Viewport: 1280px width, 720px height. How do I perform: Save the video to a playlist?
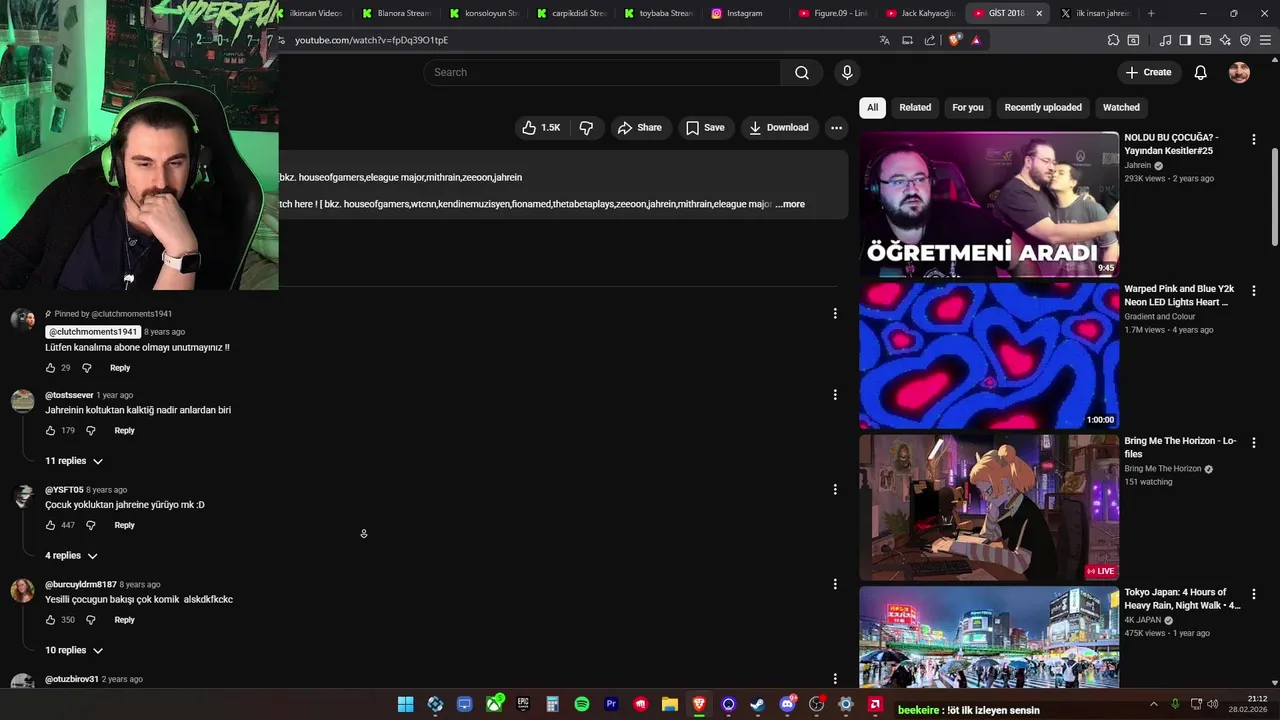point(705,127)
